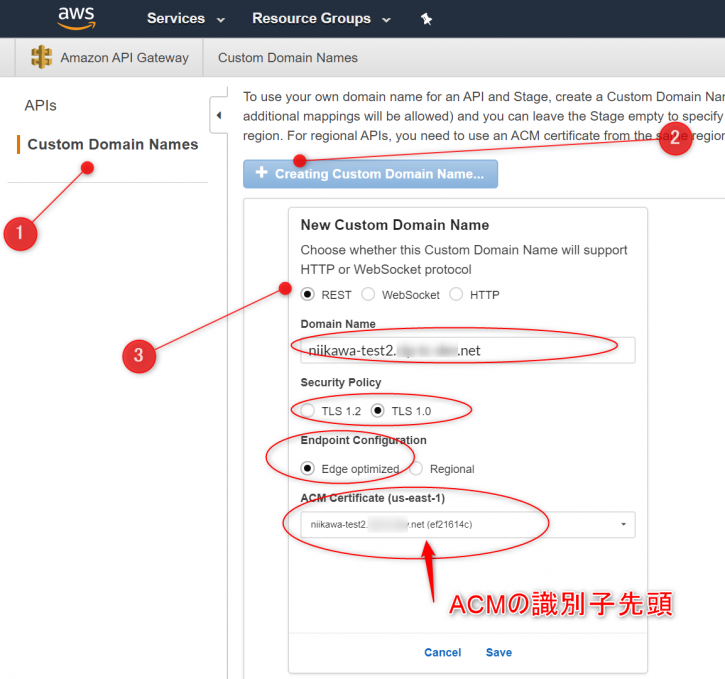Open the Services menu
Viewport: 725px width, 679px height.
pyautogui.click(x=186, y=18)
